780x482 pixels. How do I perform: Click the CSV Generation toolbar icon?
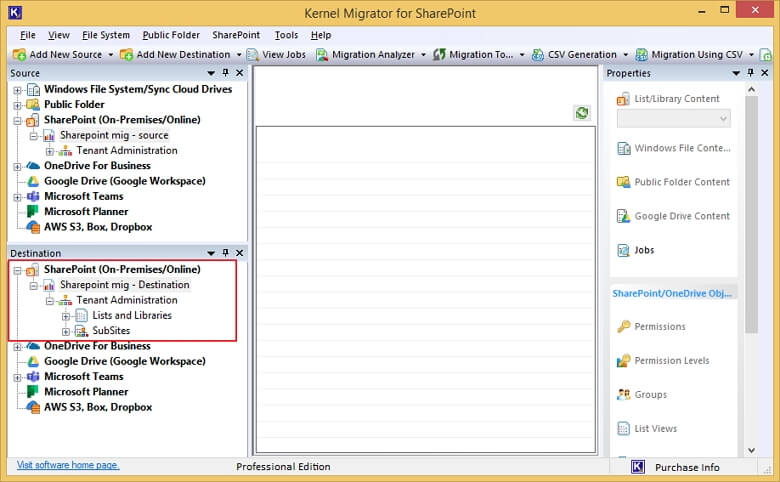538,55
